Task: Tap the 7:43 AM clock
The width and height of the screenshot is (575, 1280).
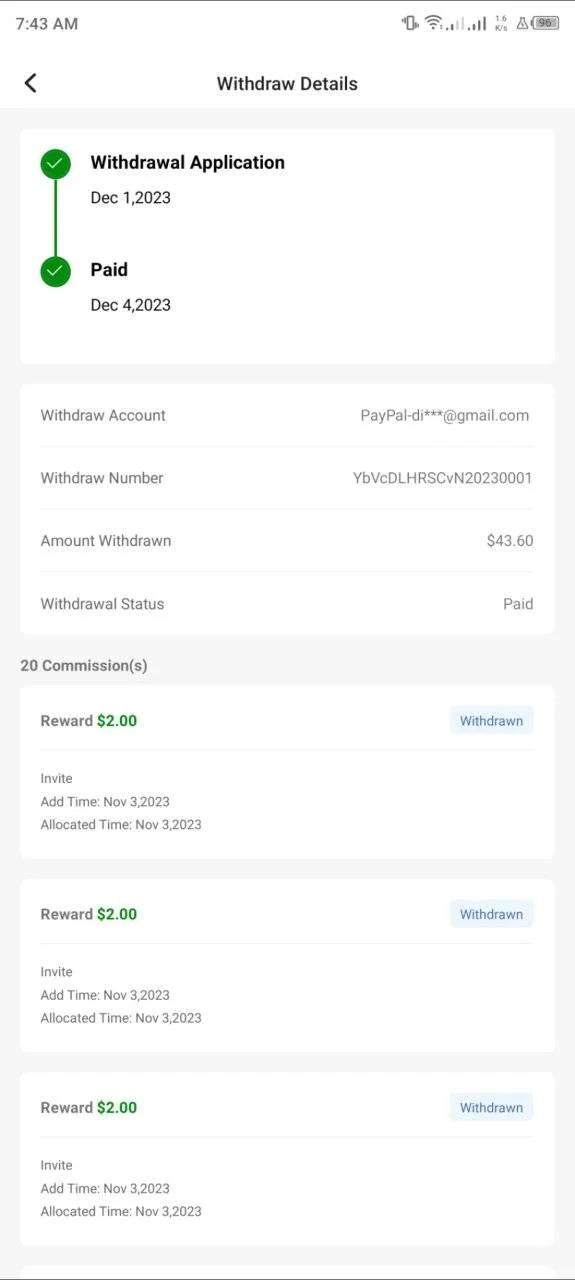Action: [46, 23]
